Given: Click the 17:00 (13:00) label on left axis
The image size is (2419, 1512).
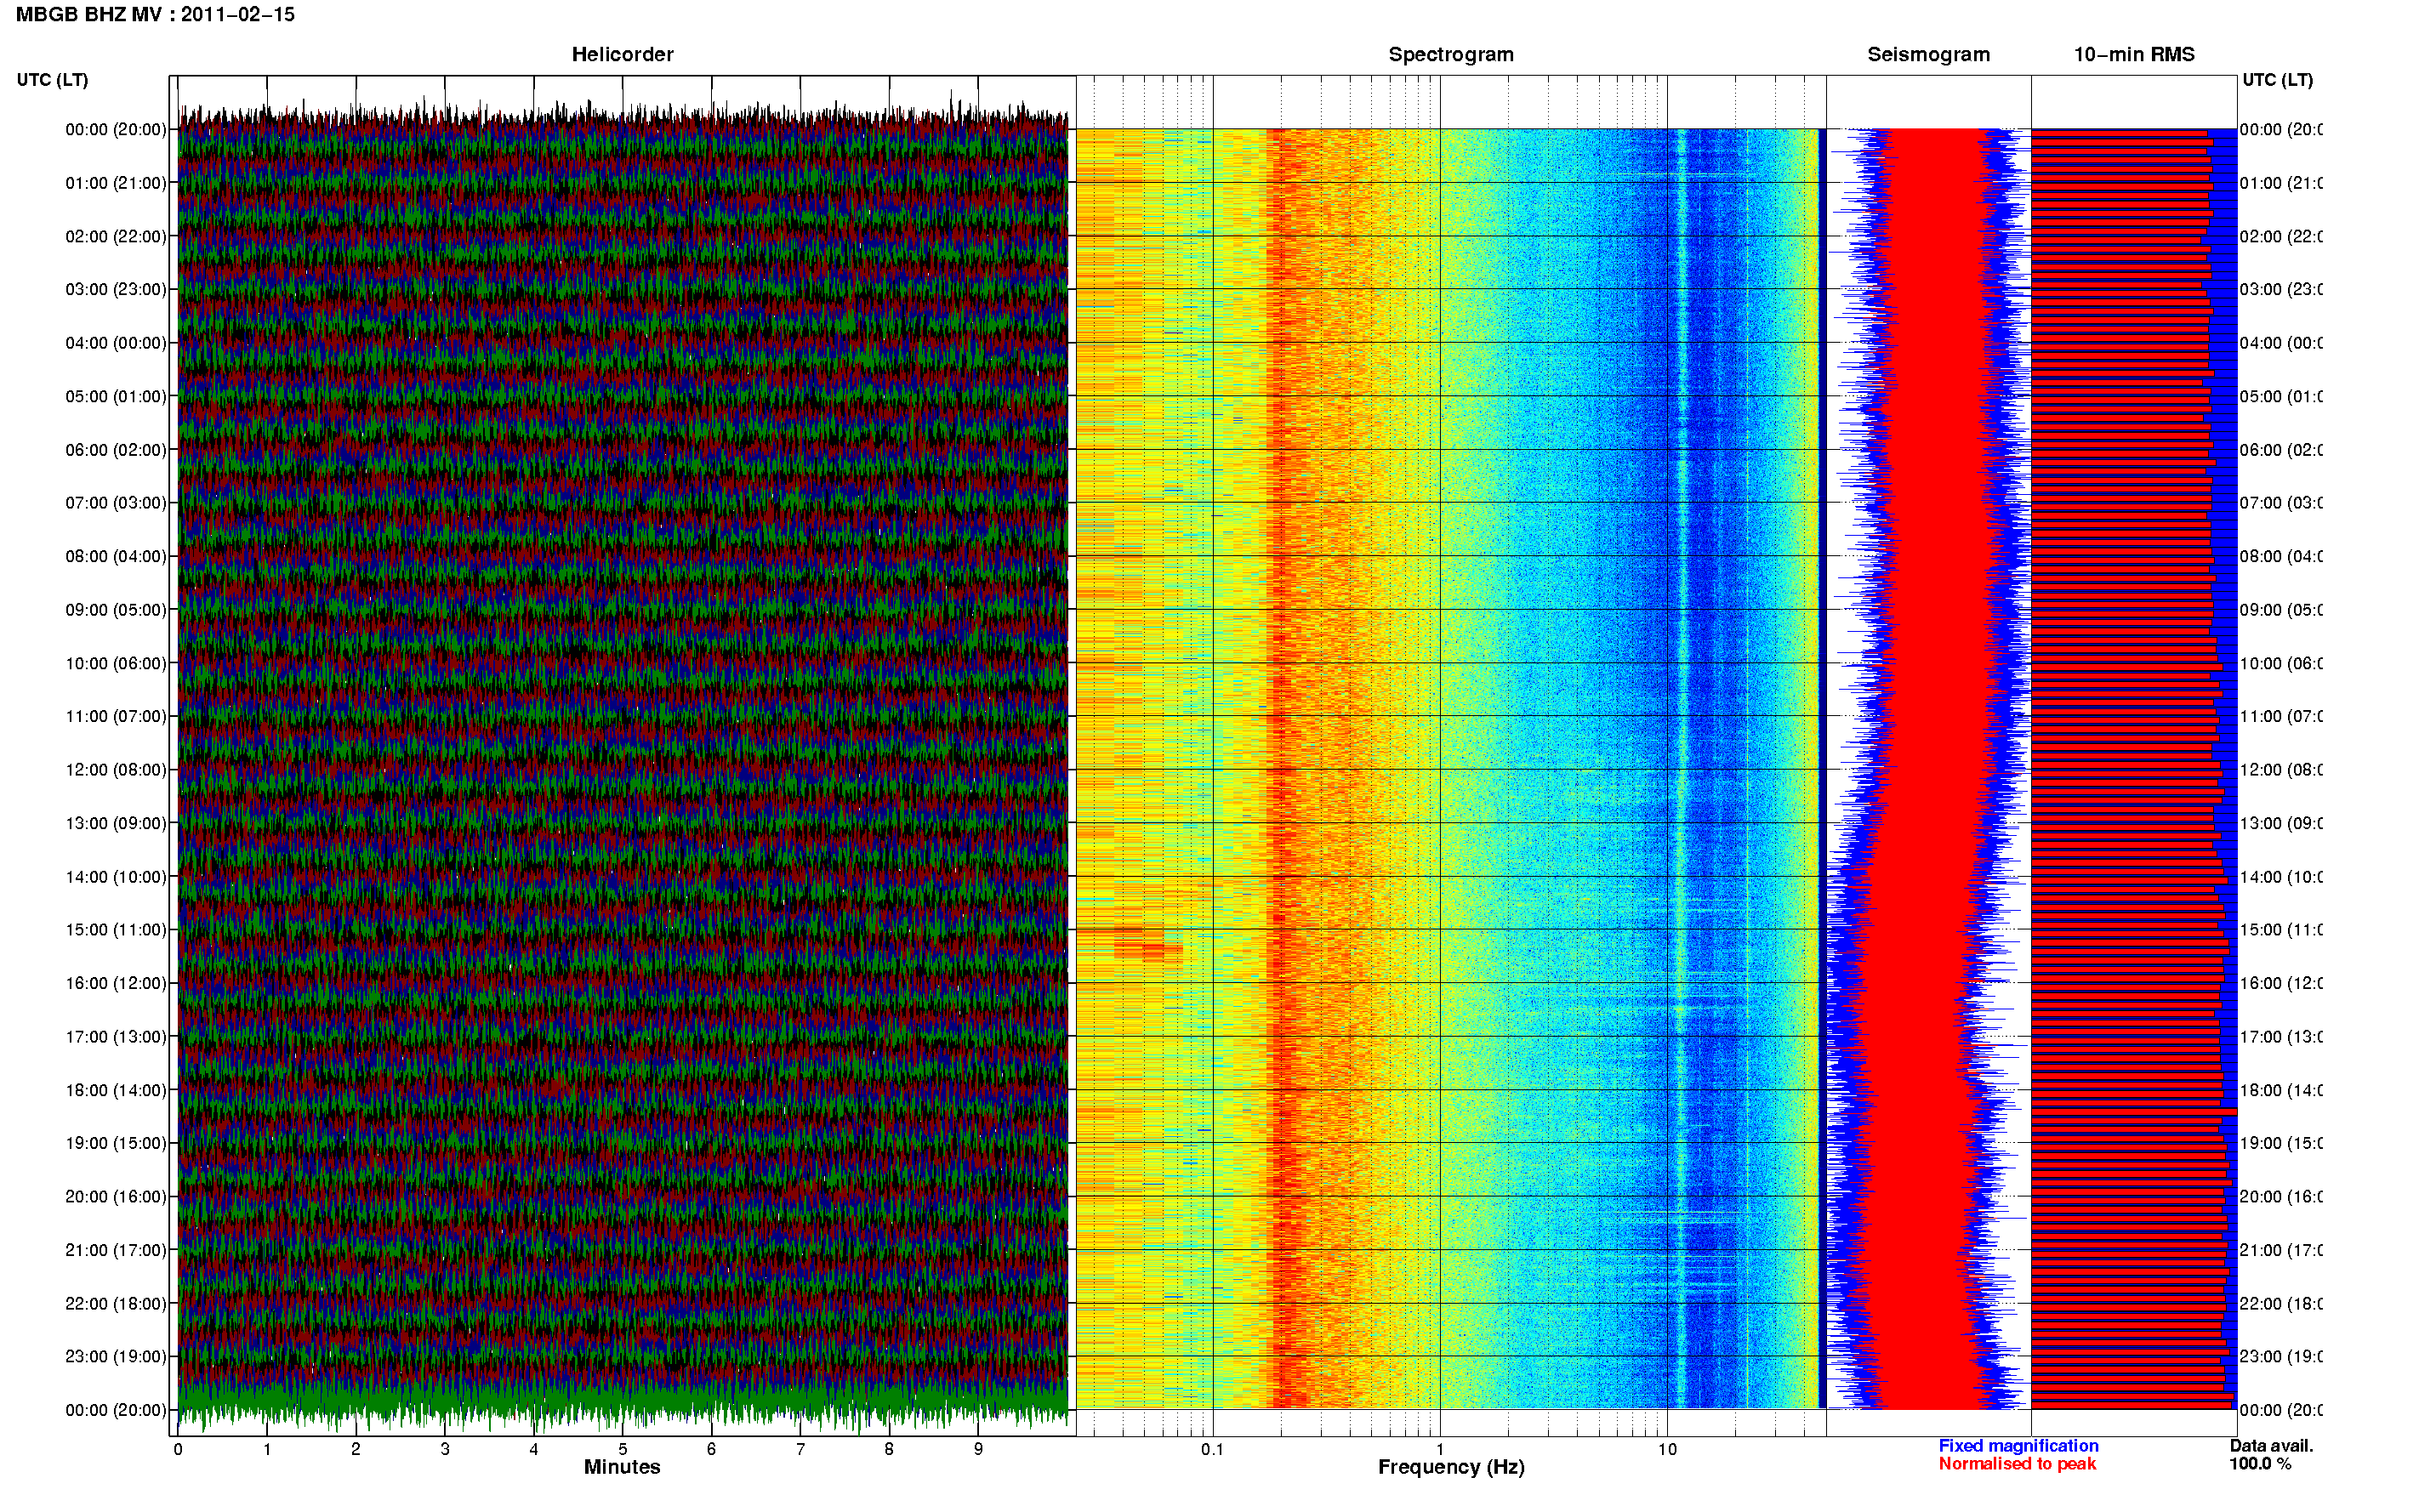Looking at the screenshot, I should click(116, 1037).
